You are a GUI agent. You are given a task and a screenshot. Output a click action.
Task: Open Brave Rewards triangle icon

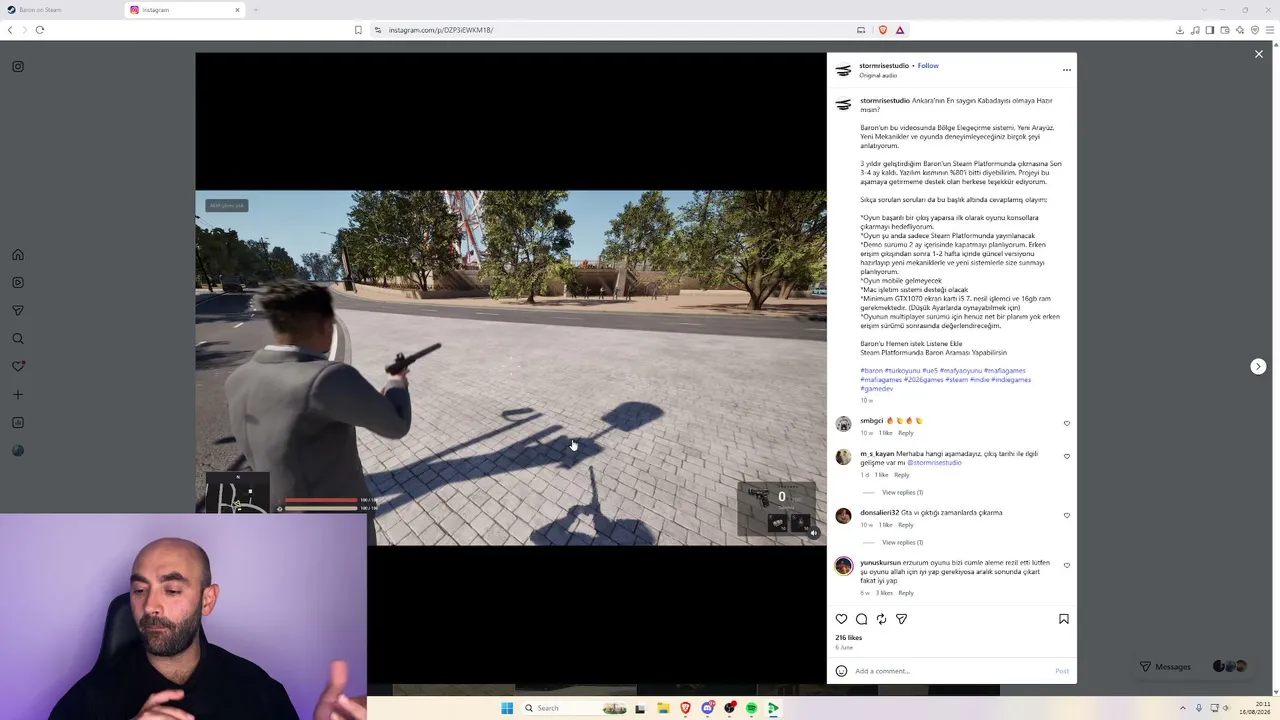click(x=900, y=30)
